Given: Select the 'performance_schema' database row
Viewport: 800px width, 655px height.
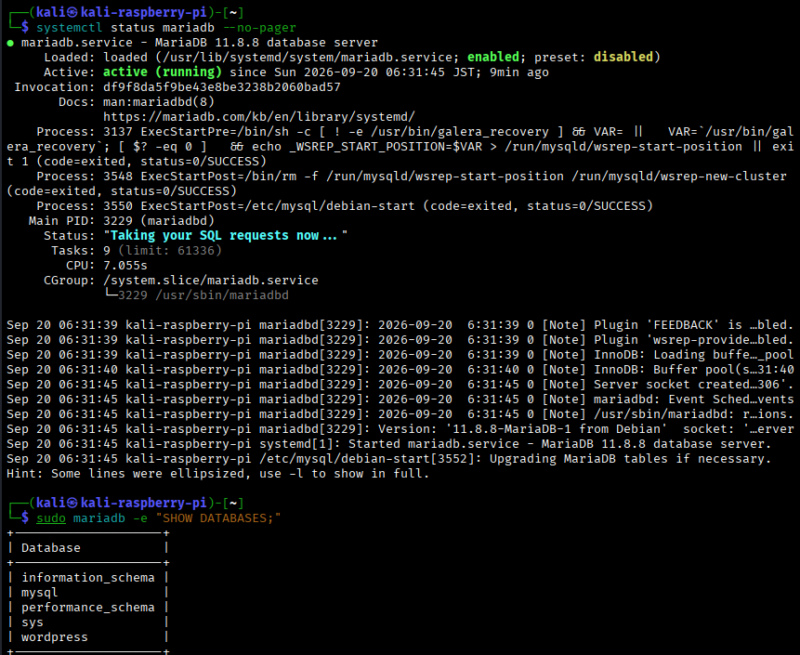Looking at the screenshot, I should coord(88,608).
